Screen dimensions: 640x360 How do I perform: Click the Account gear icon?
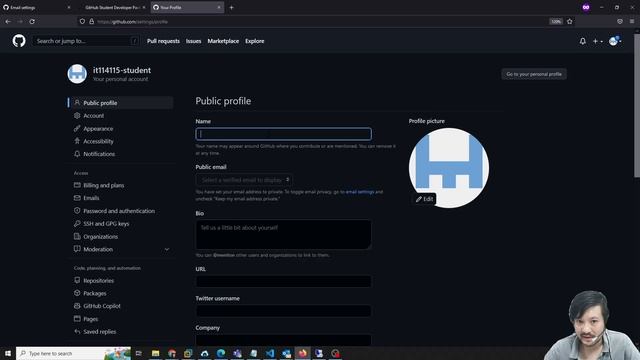pyautogui.click(x=77, y=116)
